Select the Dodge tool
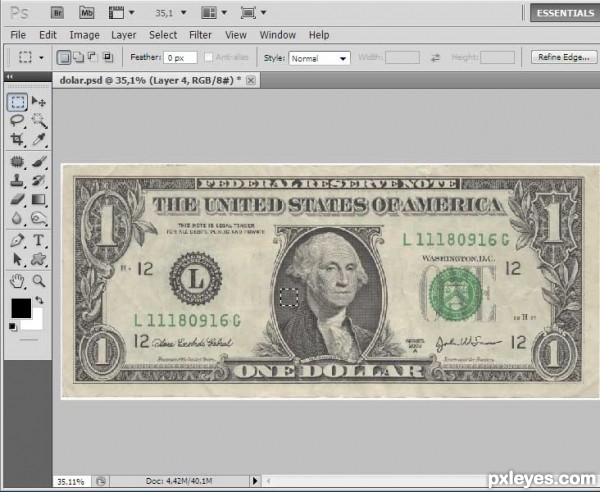Viewport: 600px width, 492px height. pyautogui.click(x=39, y=218)
